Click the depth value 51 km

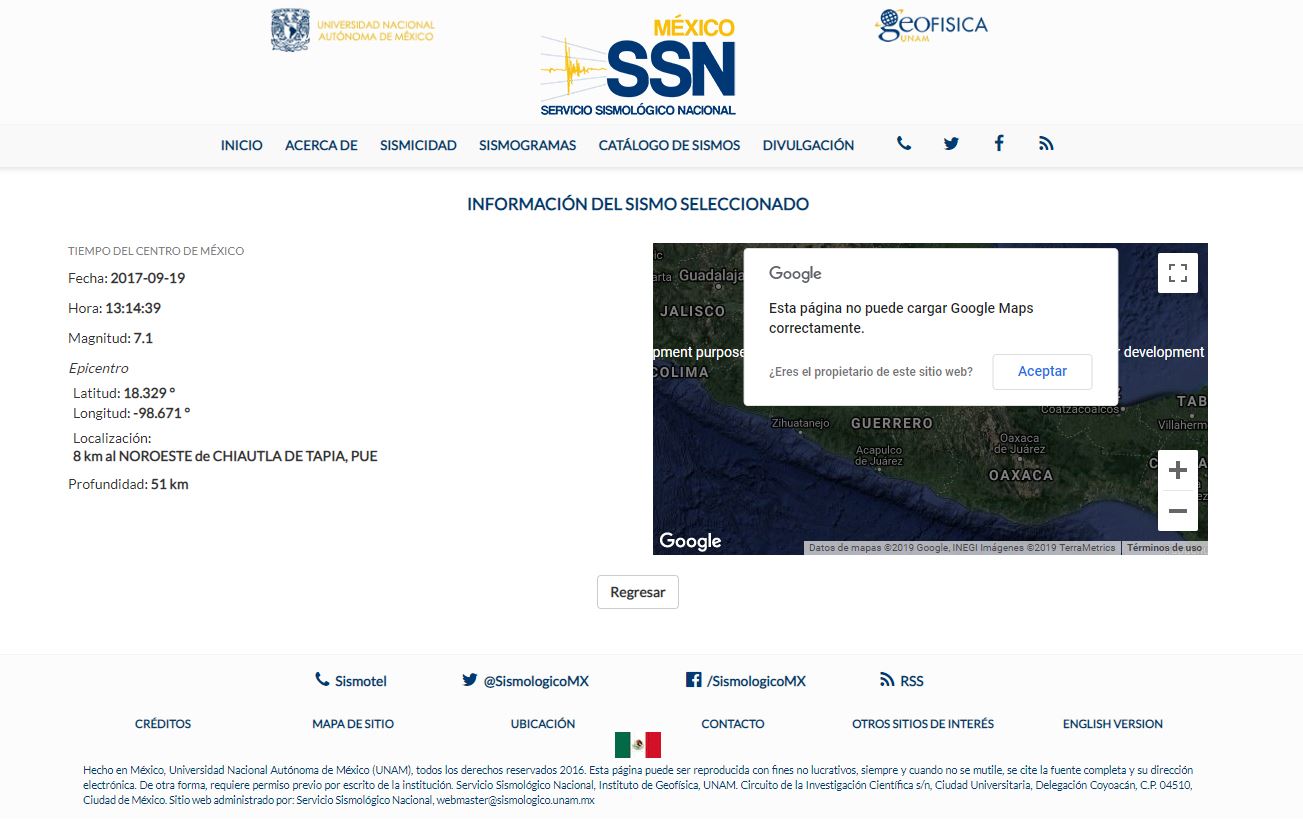170,484
